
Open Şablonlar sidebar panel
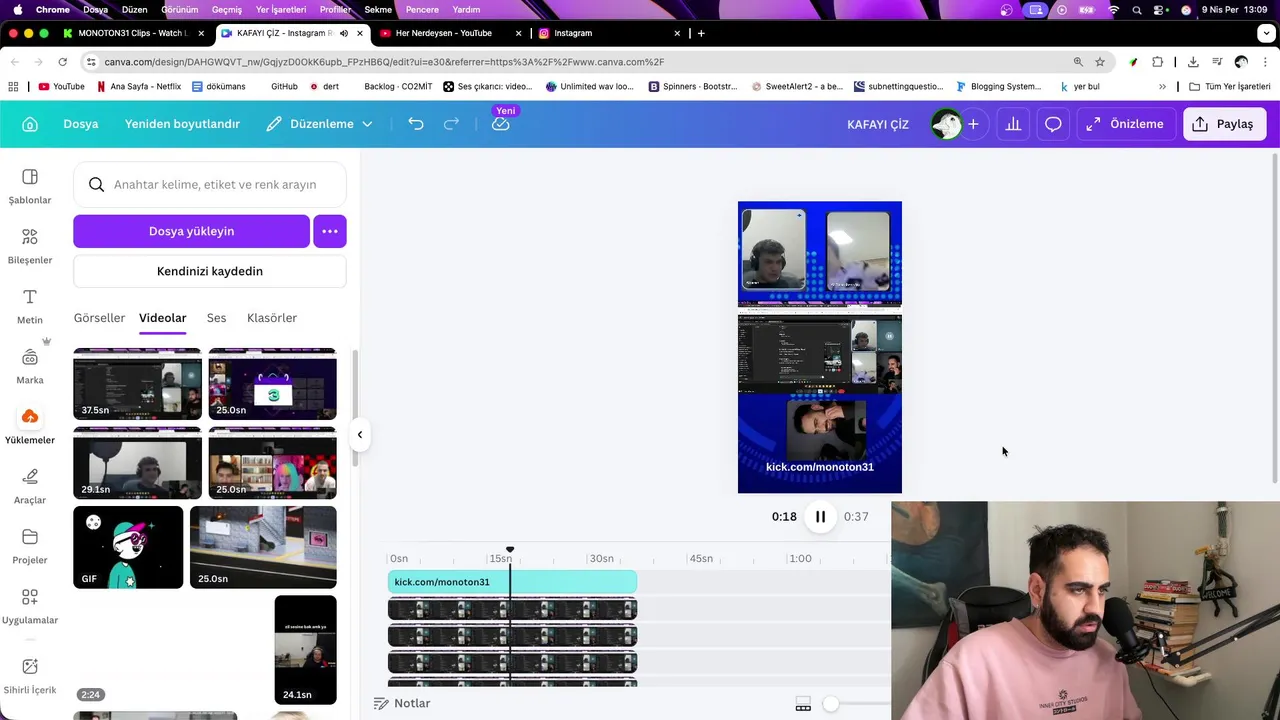pyautogui.click(x=30, y=186)
